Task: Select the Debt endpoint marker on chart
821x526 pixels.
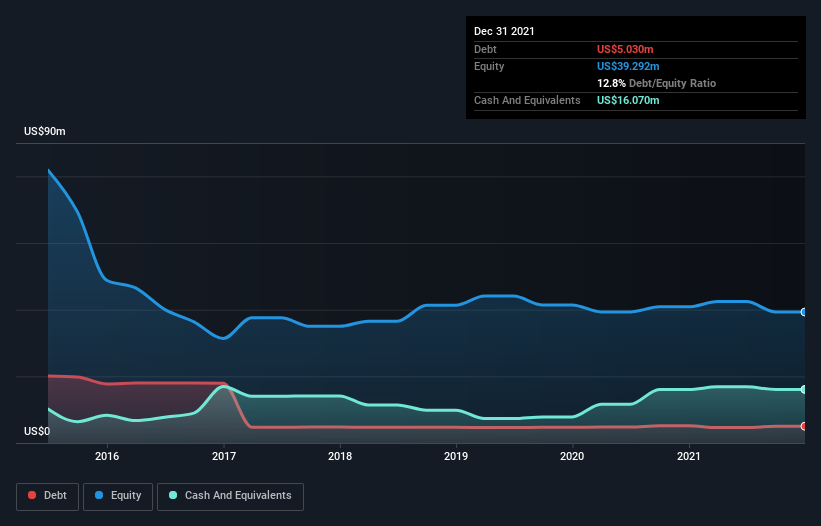Action: [x=804, y=426]
